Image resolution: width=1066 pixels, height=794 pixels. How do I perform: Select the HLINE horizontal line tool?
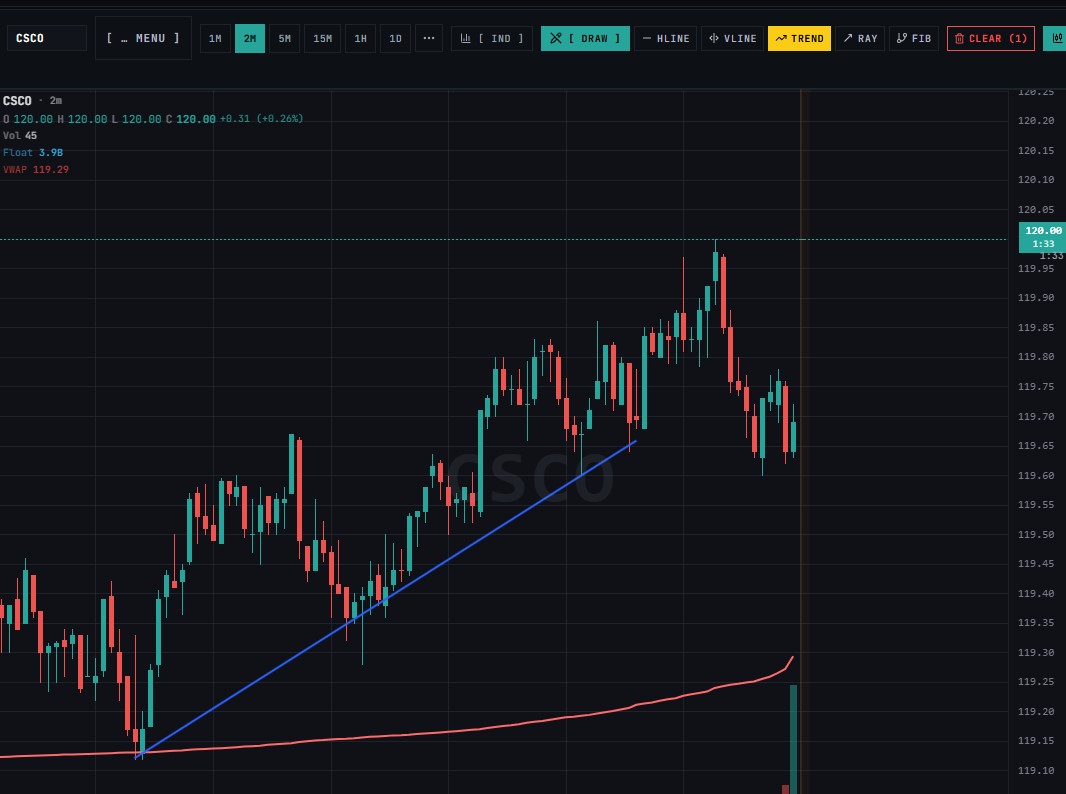pyautogui.click(x=666, y=38)
